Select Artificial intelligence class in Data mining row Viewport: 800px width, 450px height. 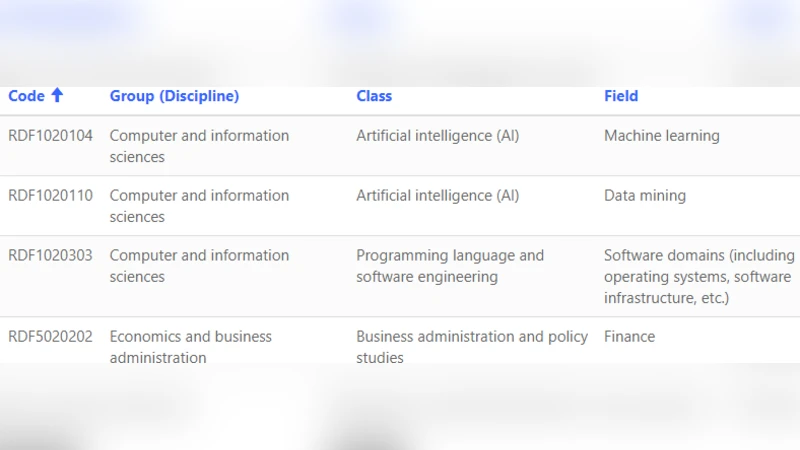[437, 196]
